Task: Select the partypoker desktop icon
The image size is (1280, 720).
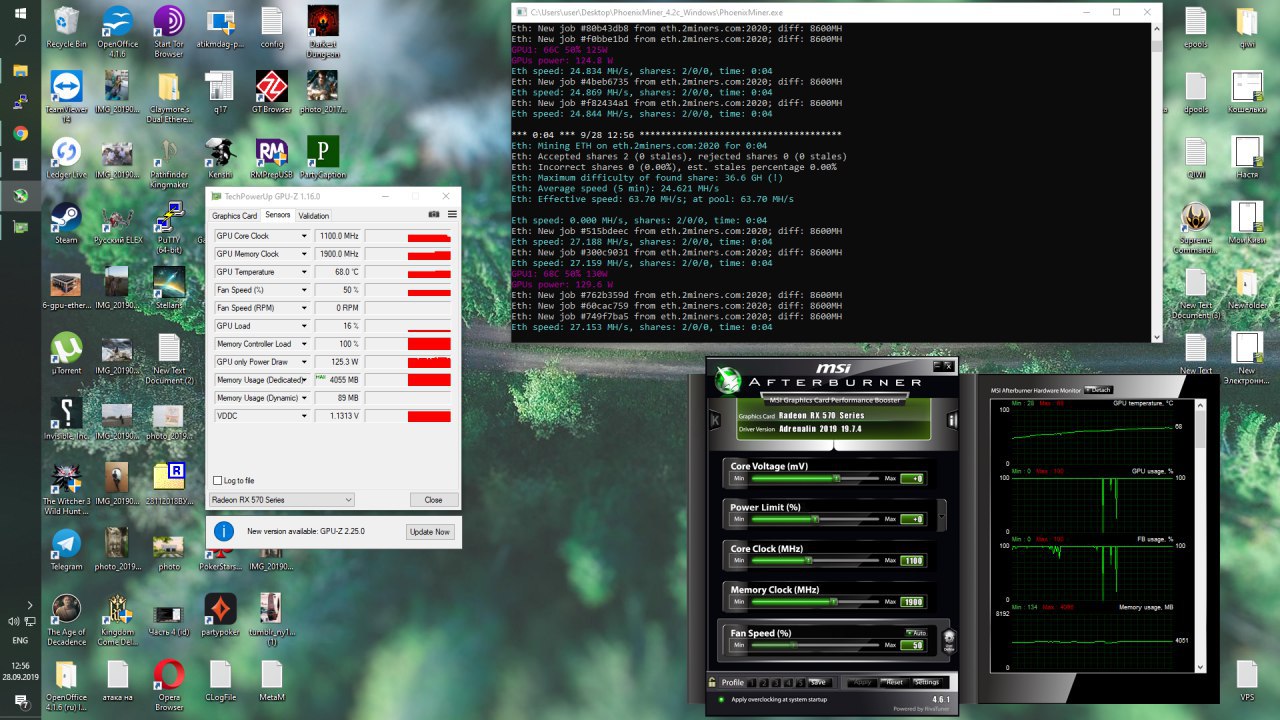Action: (x=220, y=615)
